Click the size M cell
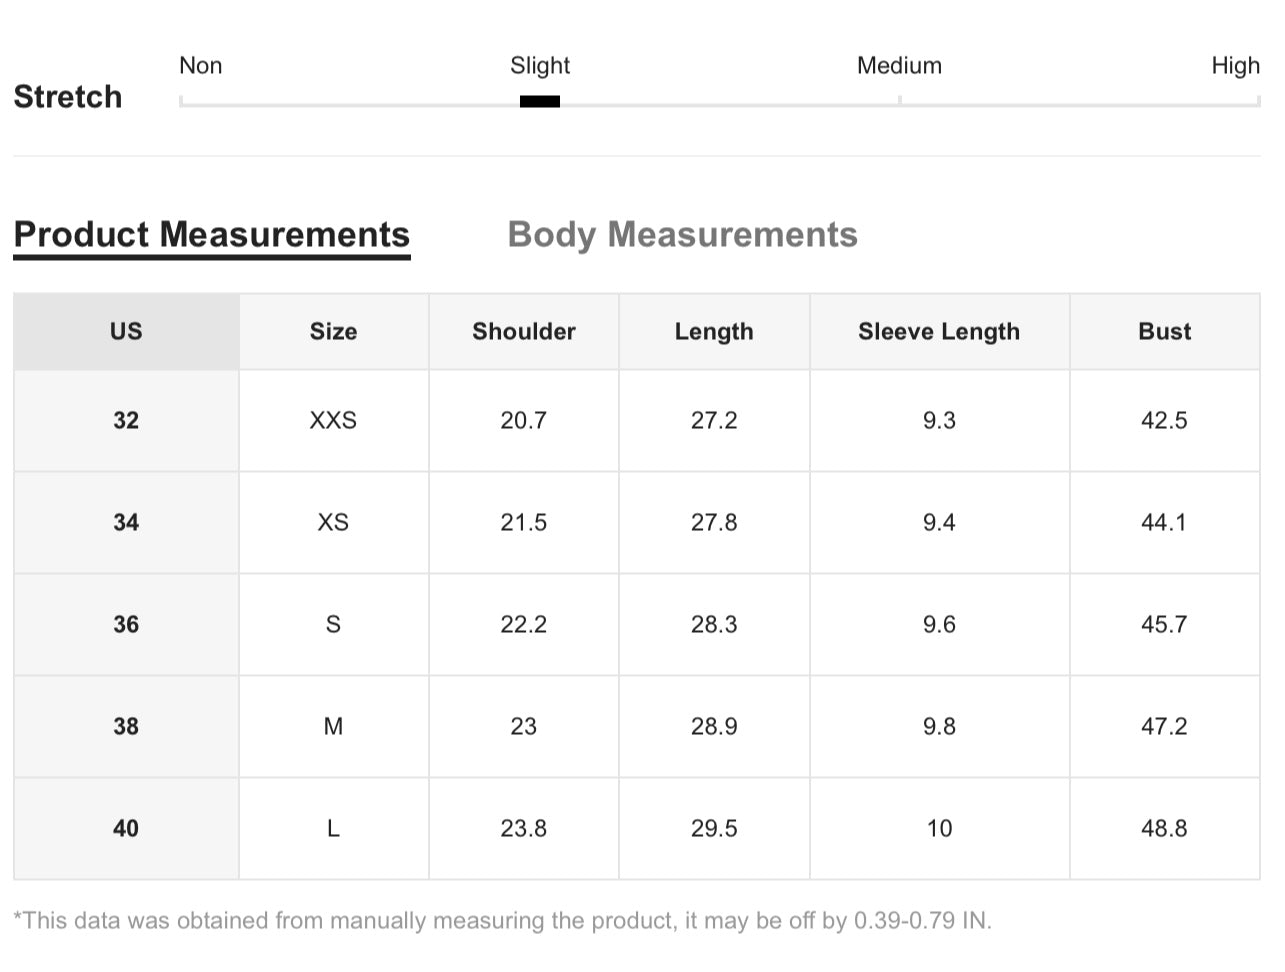This screenshot has height=972, width=1285. 333,726
